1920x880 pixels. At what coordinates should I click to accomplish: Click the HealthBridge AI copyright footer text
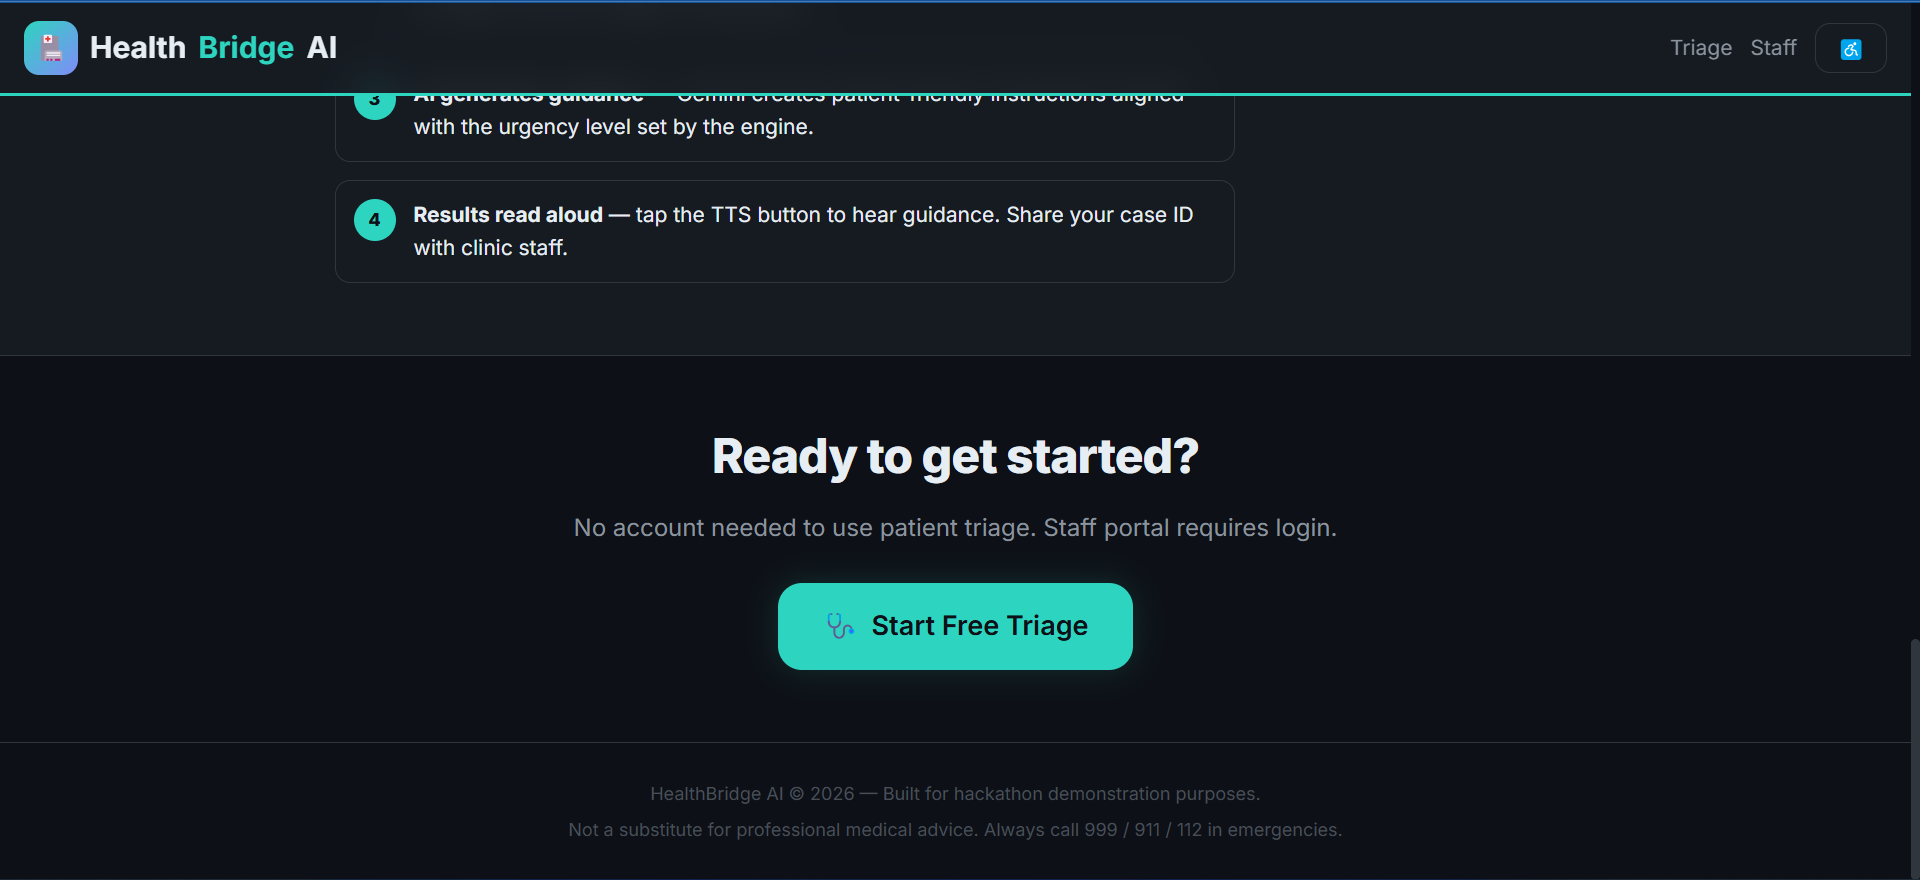pyautogui.click(x=955, y=794)
